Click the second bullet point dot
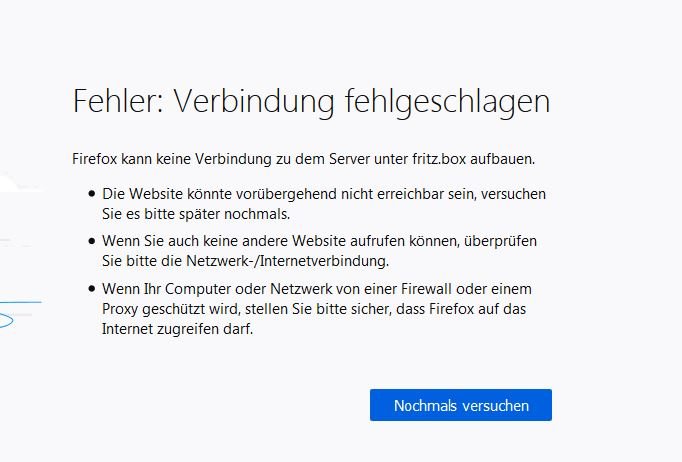The image size is (682, 462). tap(91, 242)
